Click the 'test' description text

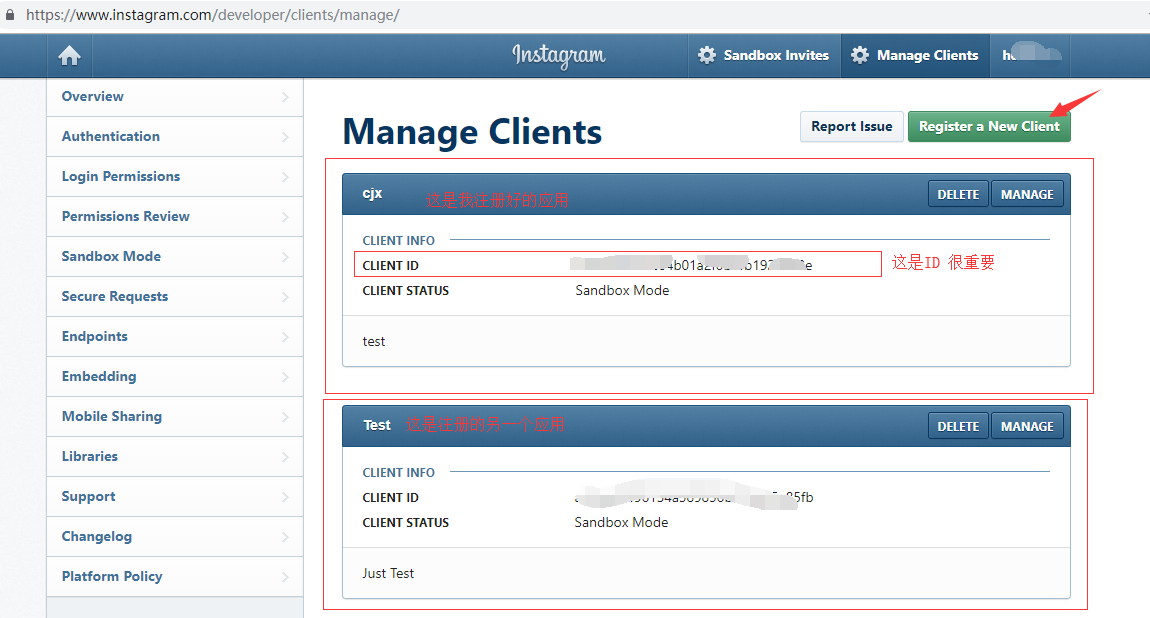coord(373,342)
